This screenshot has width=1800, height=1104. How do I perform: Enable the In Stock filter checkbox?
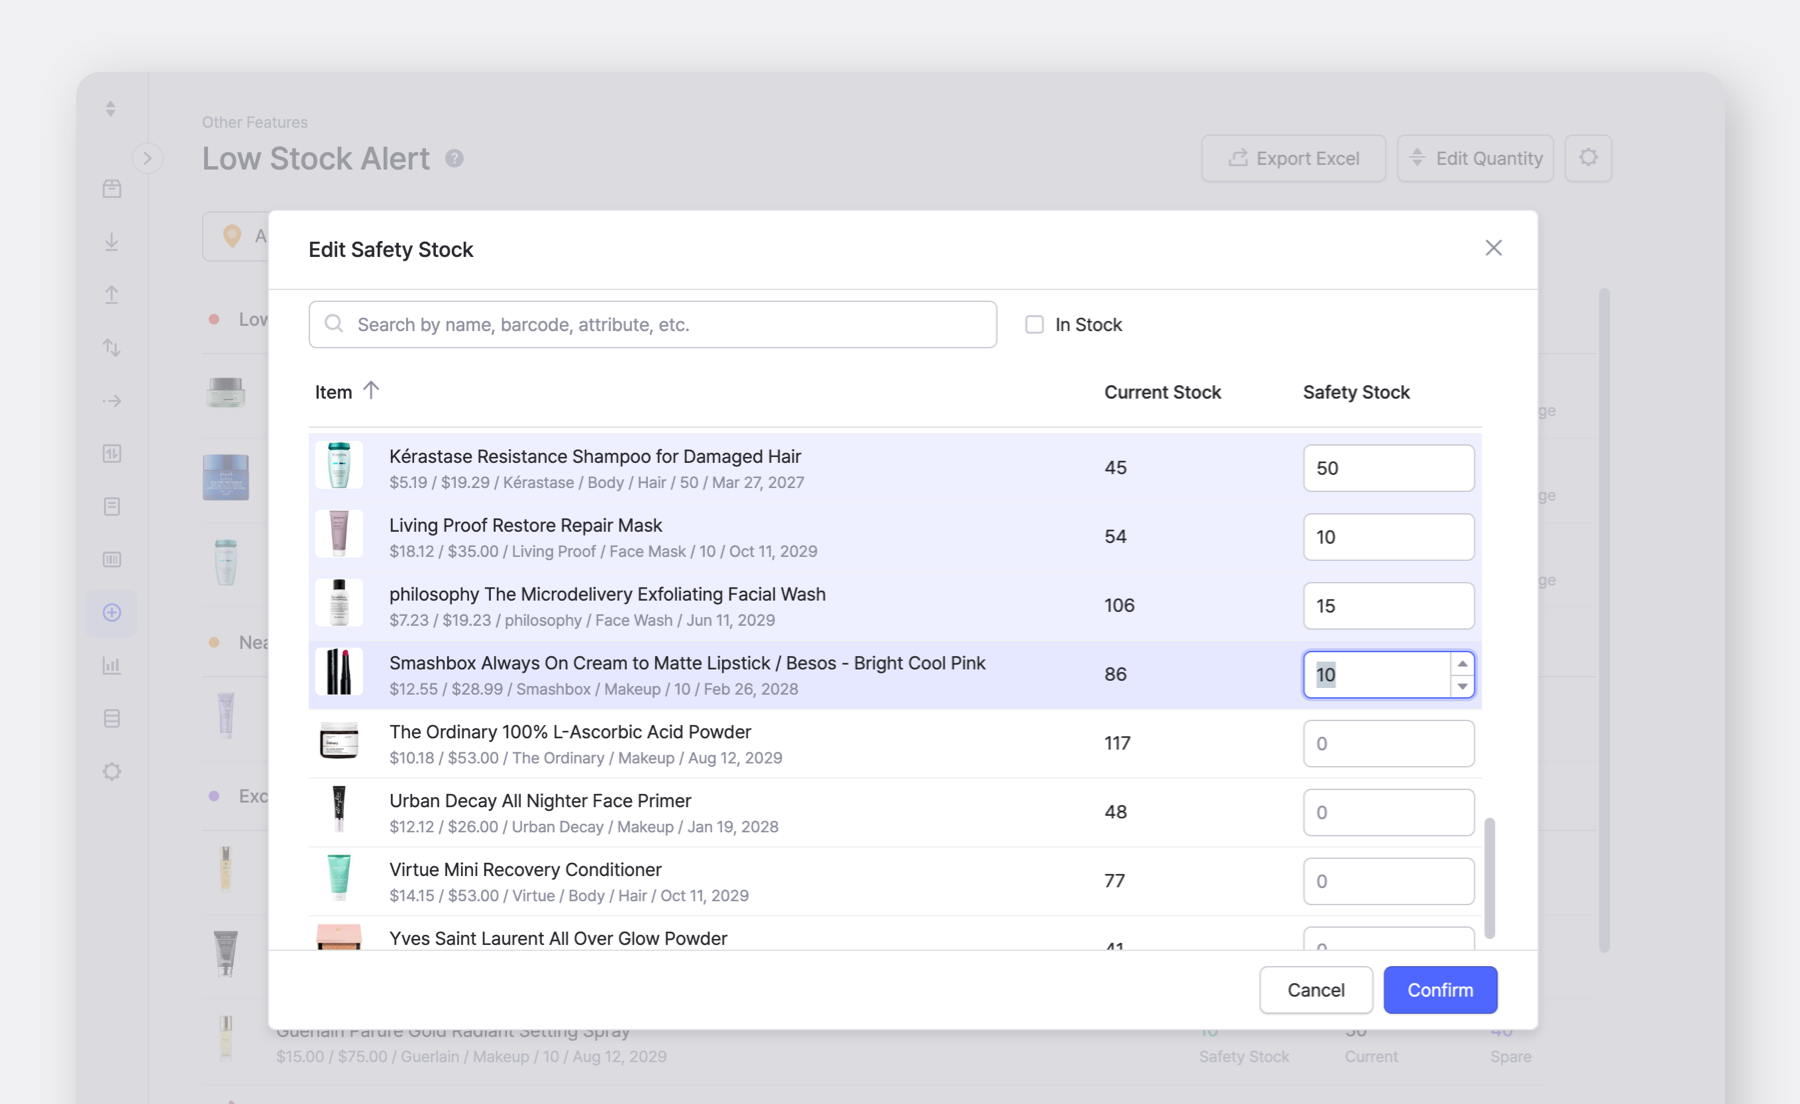click(x=1035, y=324)
